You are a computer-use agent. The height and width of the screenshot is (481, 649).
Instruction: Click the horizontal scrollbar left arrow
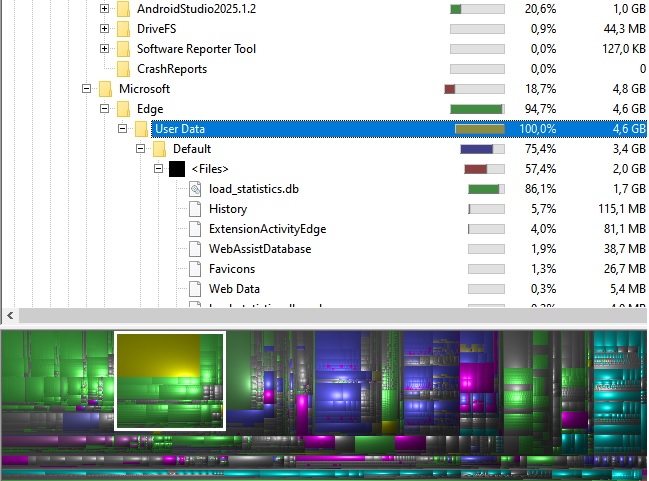[10, 316]
